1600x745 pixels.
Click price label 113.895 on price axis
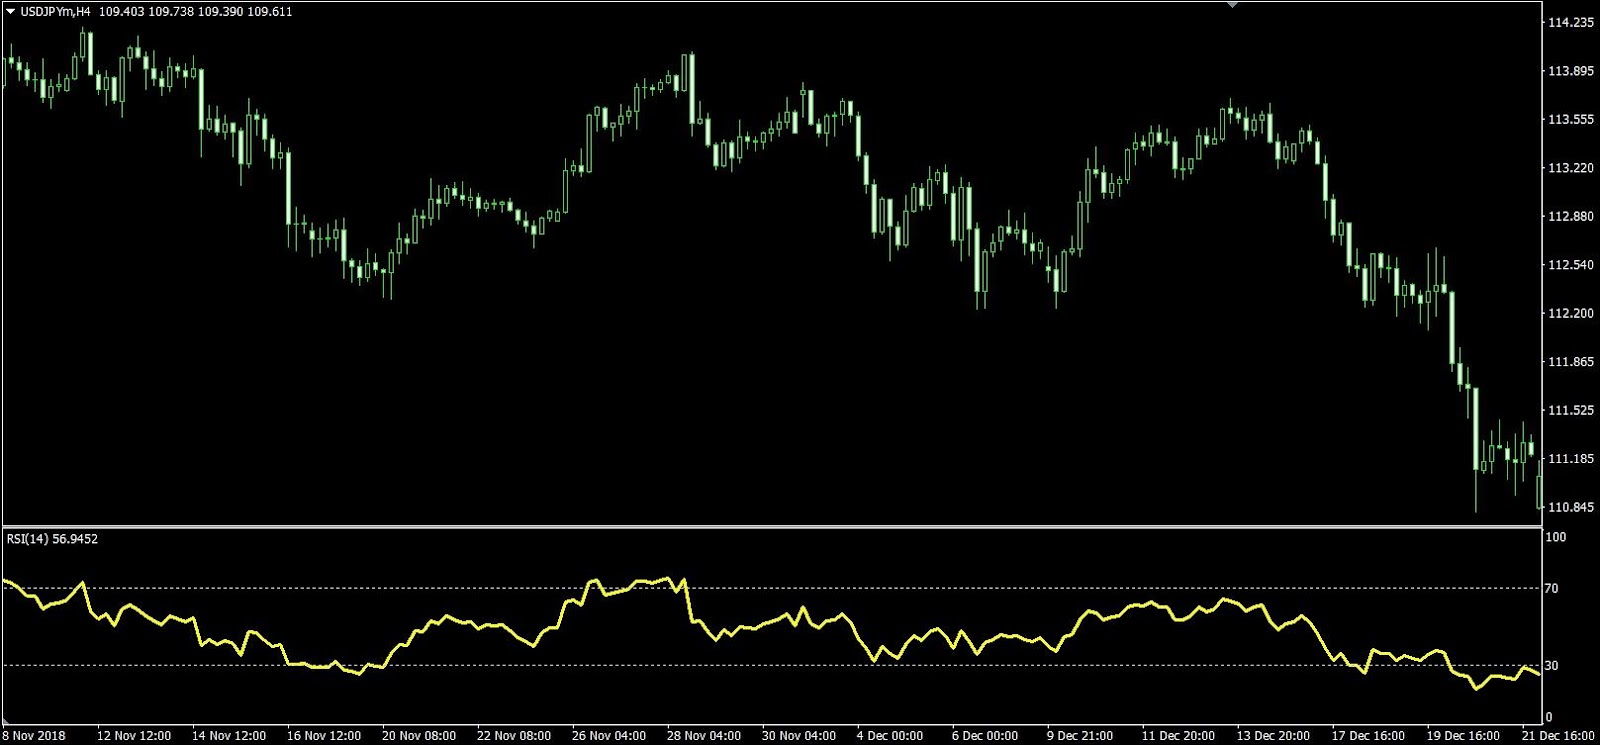pos(1571,71)
